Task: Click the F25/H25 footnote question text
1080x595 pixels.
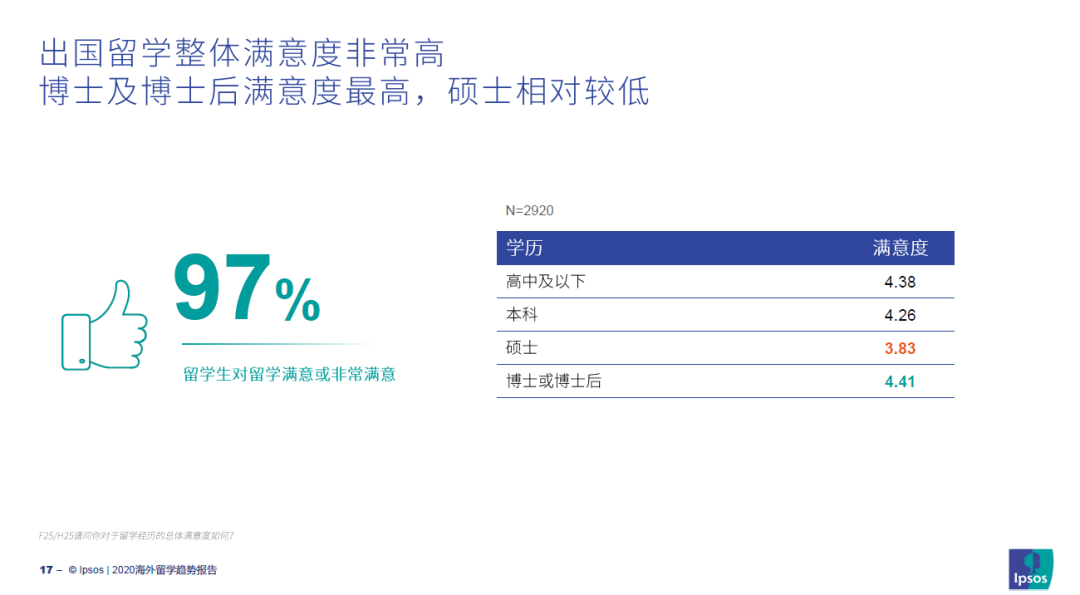Action: [x=136, y=536]
